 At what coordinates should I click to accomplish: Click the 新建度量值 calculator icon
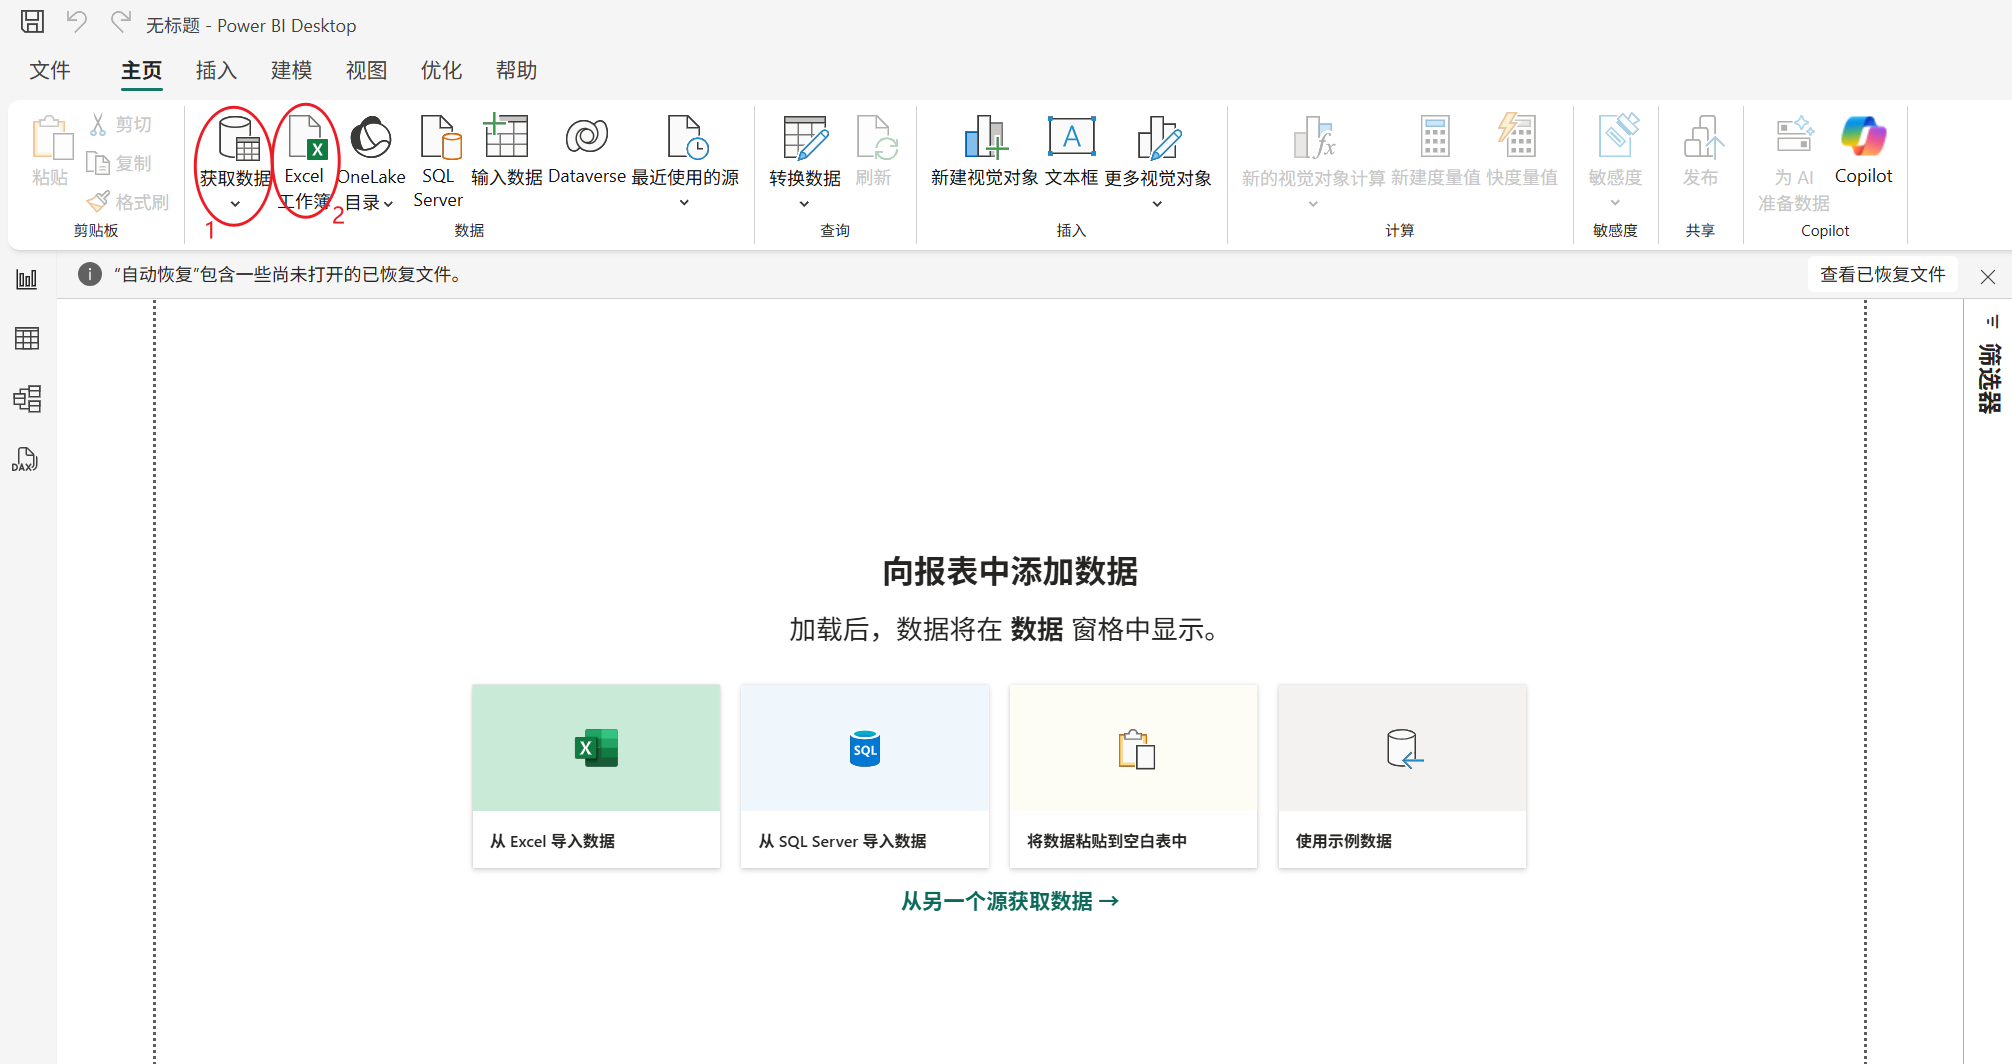pyautogui.click(x=1435, y=137)
